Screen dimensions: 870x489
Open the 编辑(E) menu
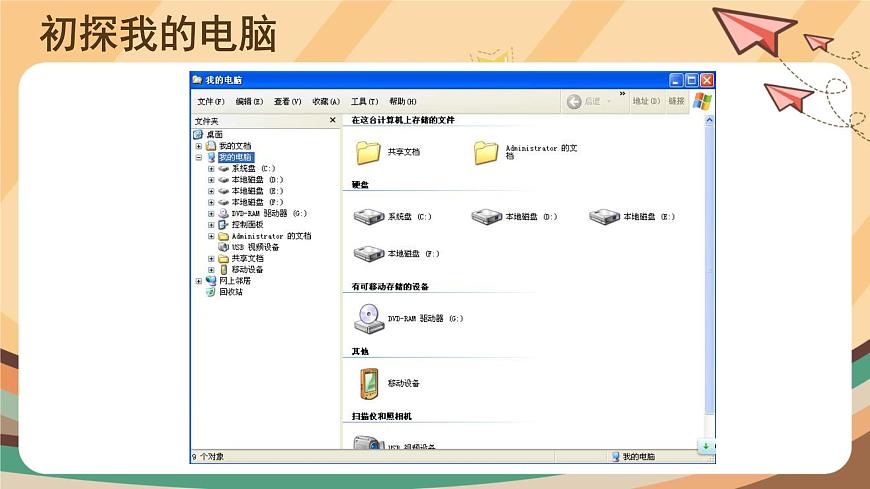tap(249, 102)
